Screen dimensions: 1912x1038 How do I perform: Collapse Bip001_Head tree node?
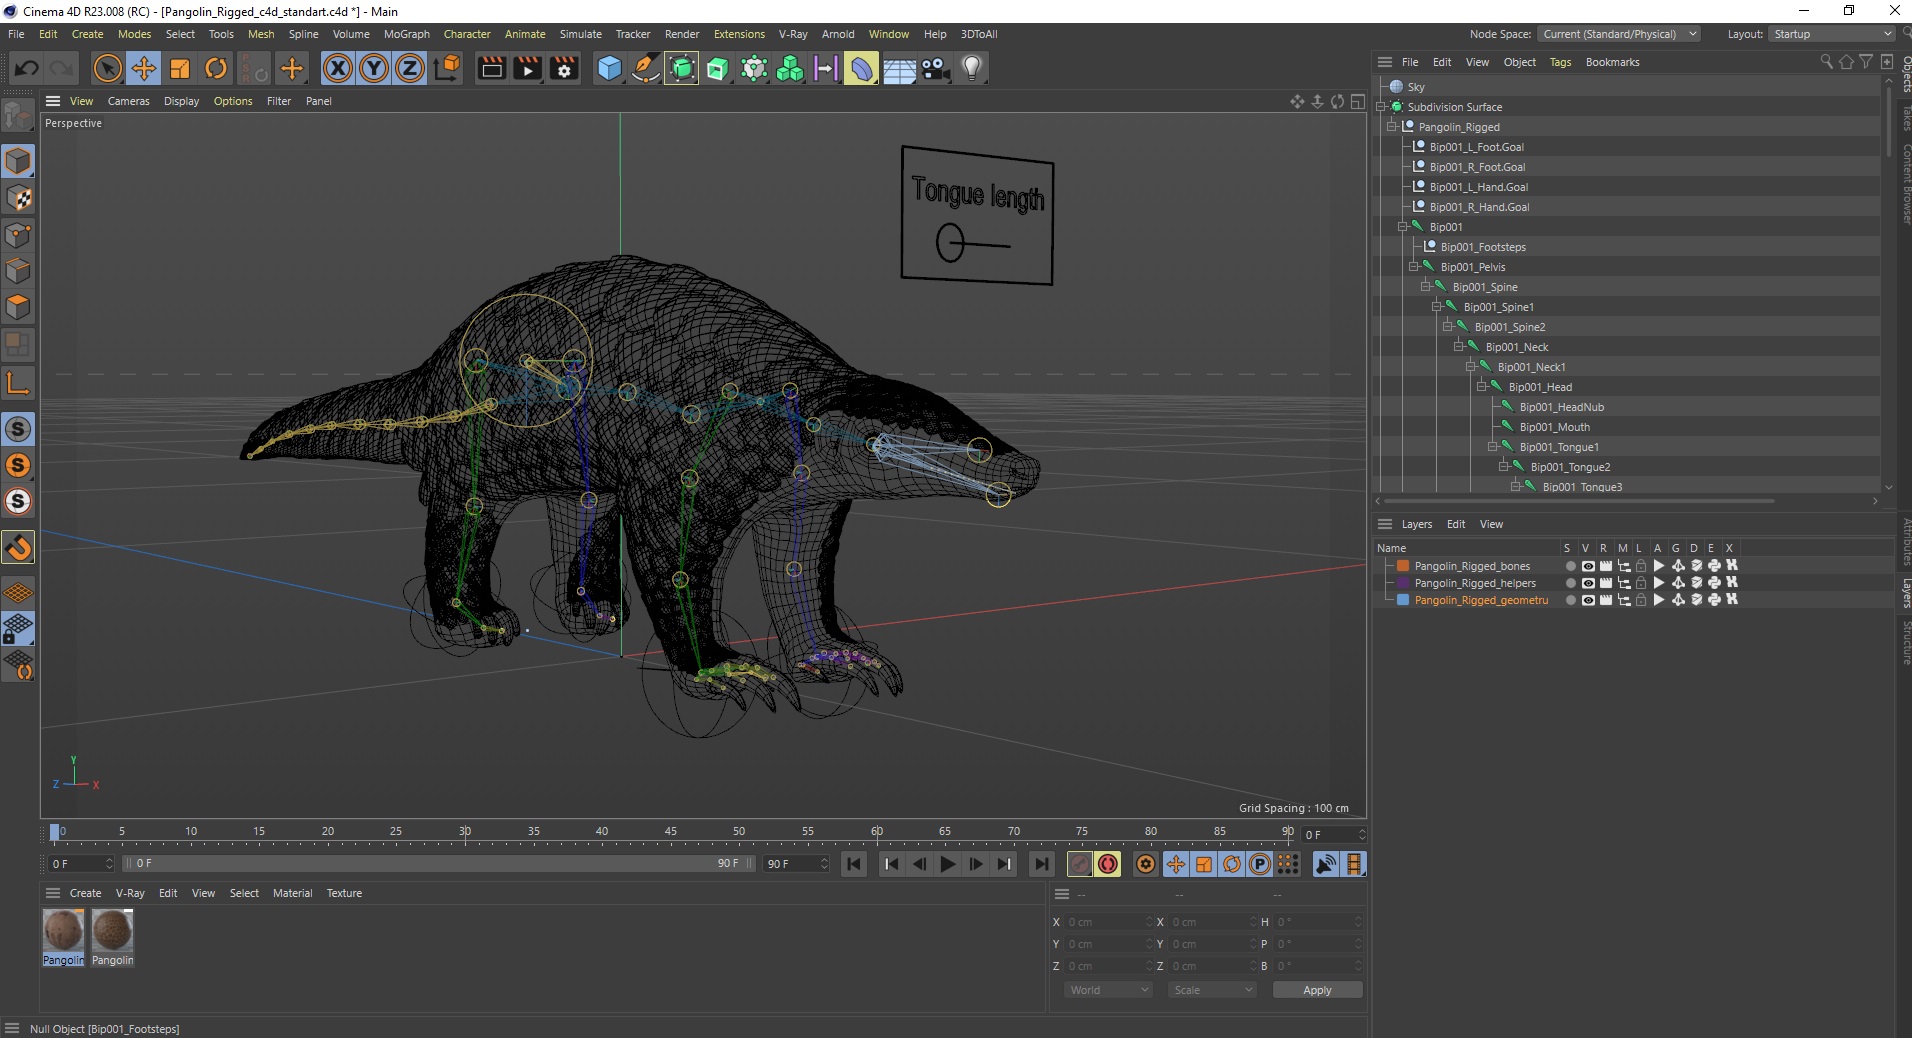click(x=1481, y=387)
